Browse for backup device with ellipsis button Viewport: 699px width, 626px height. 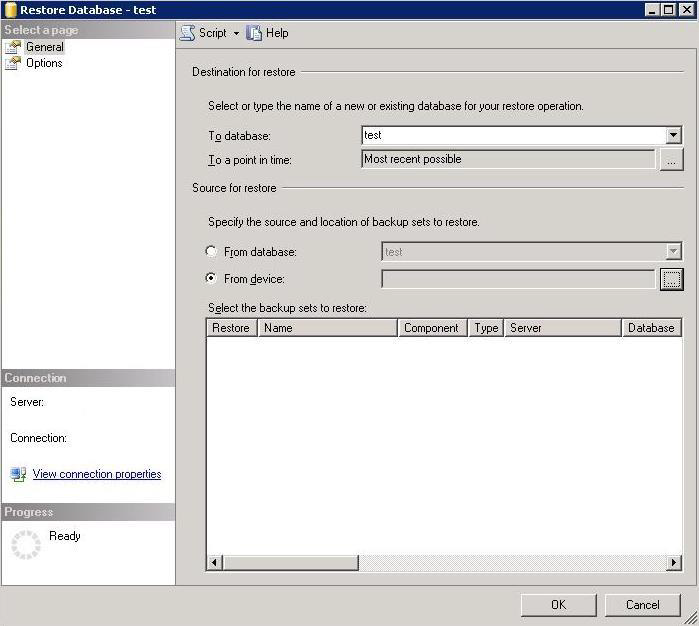(x=671, y=279)
